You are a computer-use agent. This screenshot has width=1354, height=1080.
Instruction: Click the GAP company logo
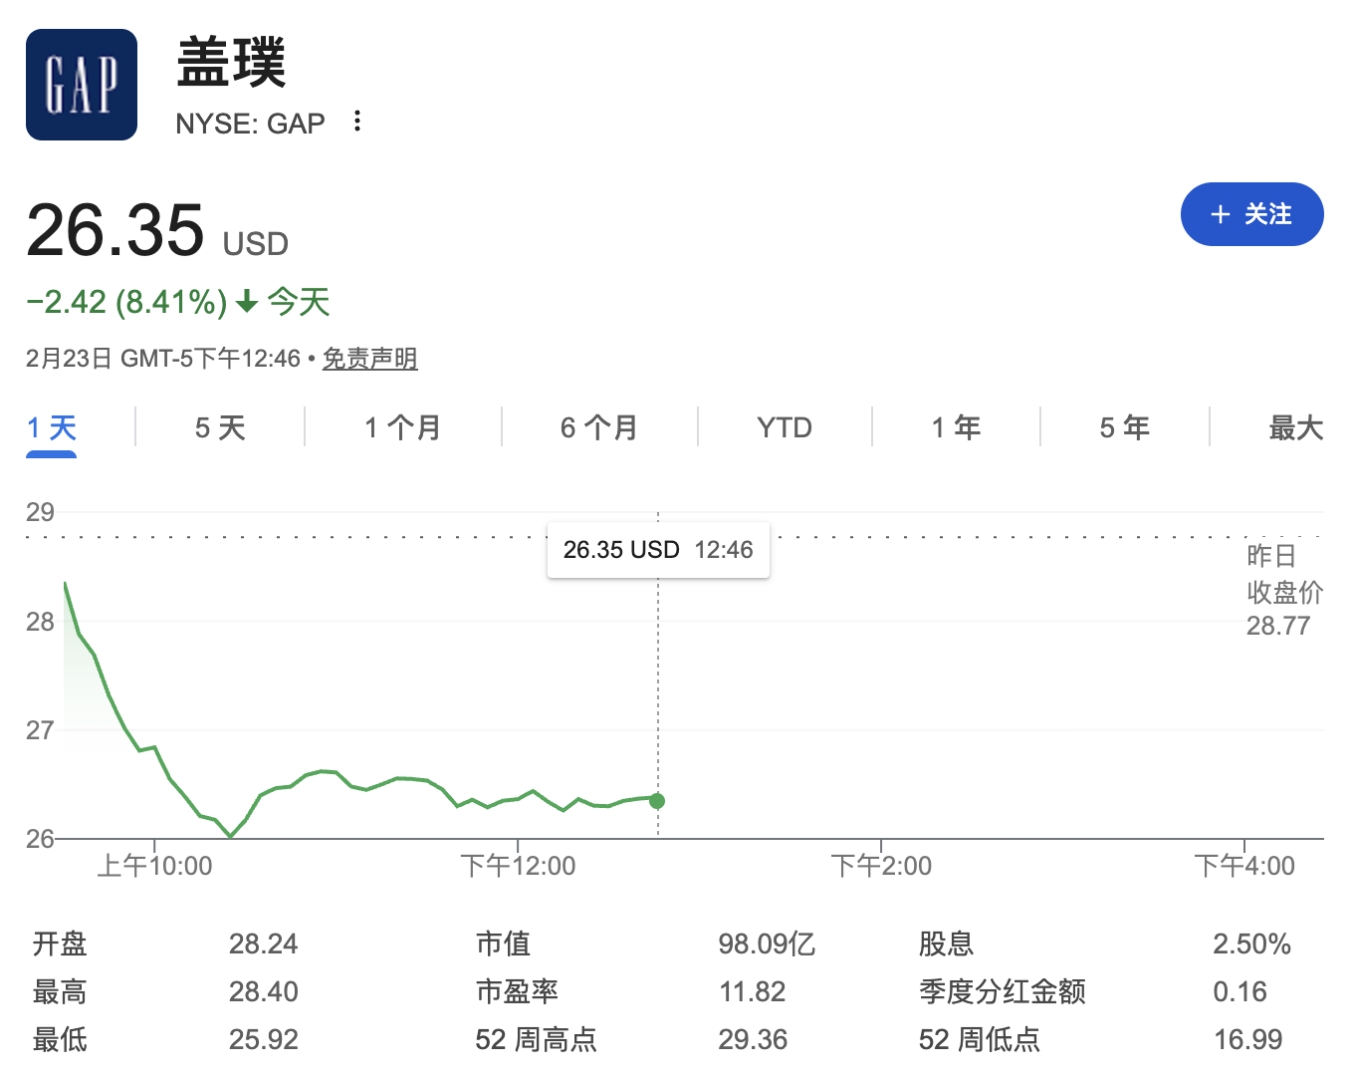coord(80,84)
